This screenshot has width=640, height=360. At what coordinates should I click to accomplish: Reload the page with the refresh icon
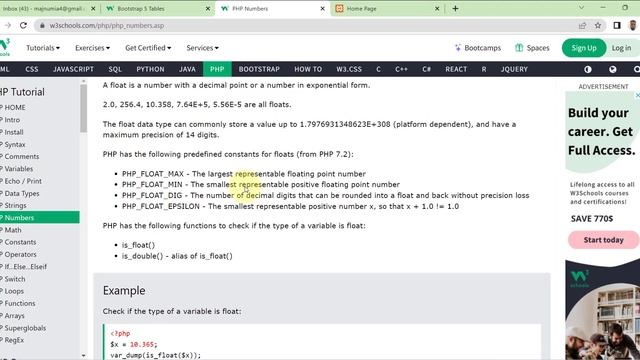click(23, 25)
